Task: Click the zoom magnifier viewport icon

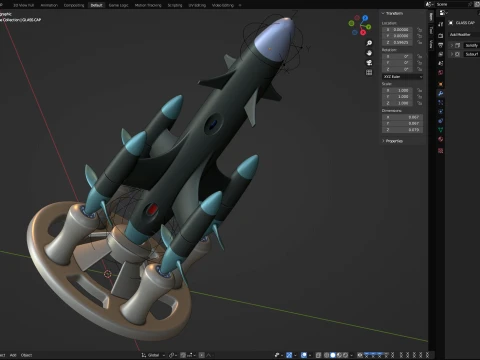Action: 369,43
